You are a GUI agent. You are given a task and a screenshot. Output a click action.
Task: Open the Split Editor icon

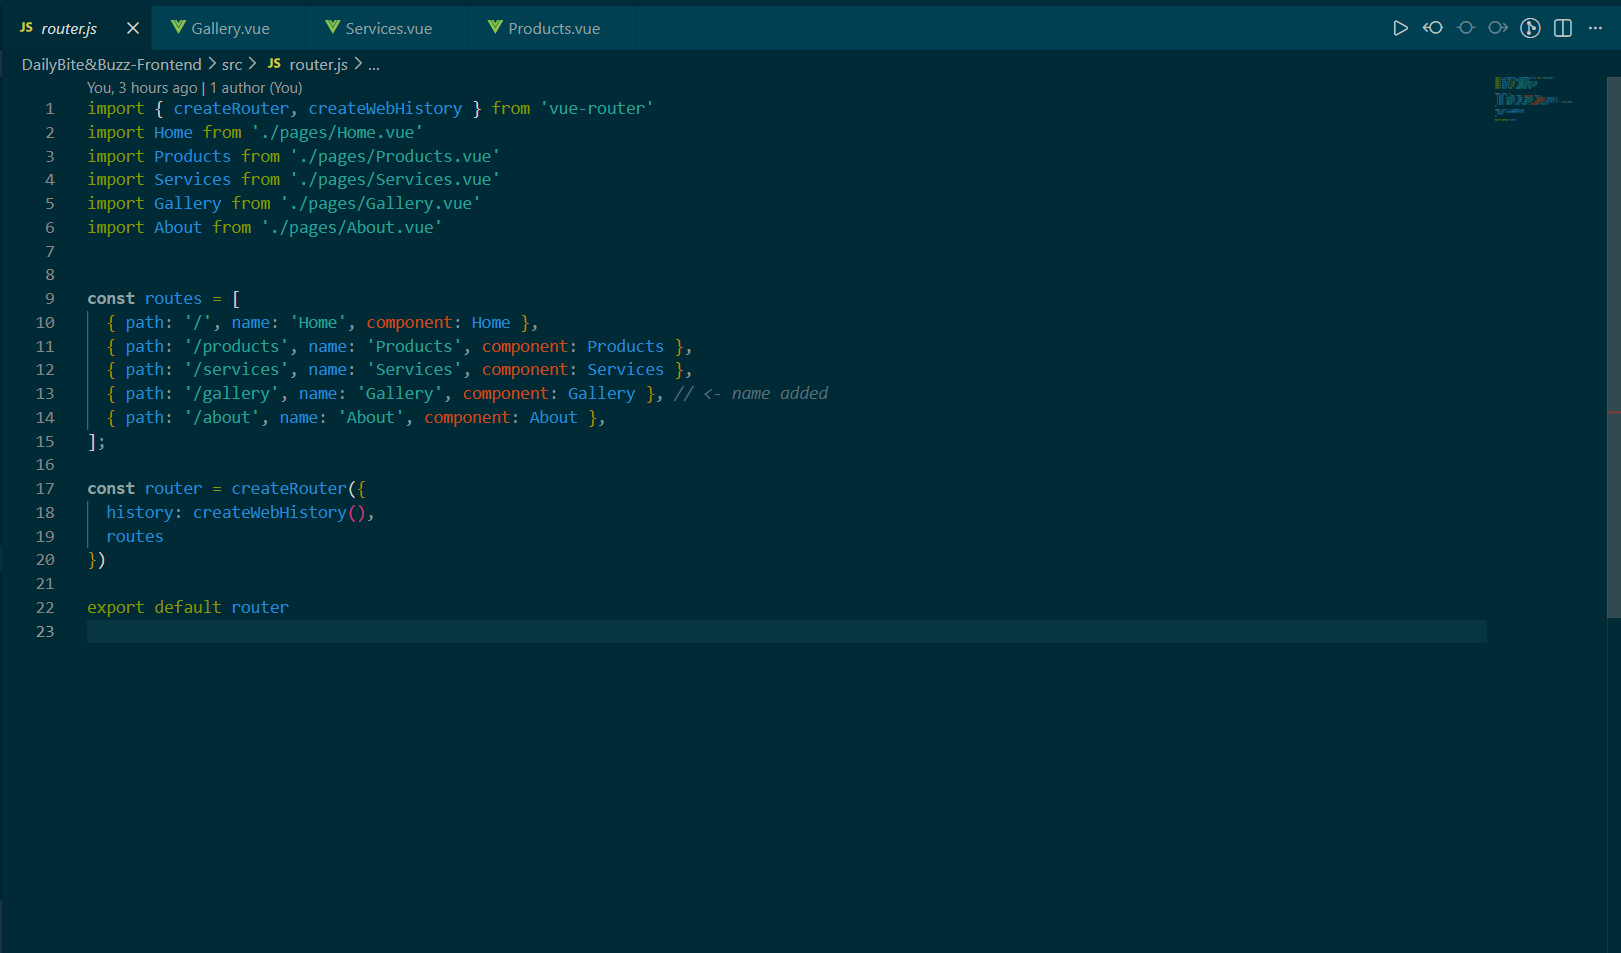click(1562, 28)
